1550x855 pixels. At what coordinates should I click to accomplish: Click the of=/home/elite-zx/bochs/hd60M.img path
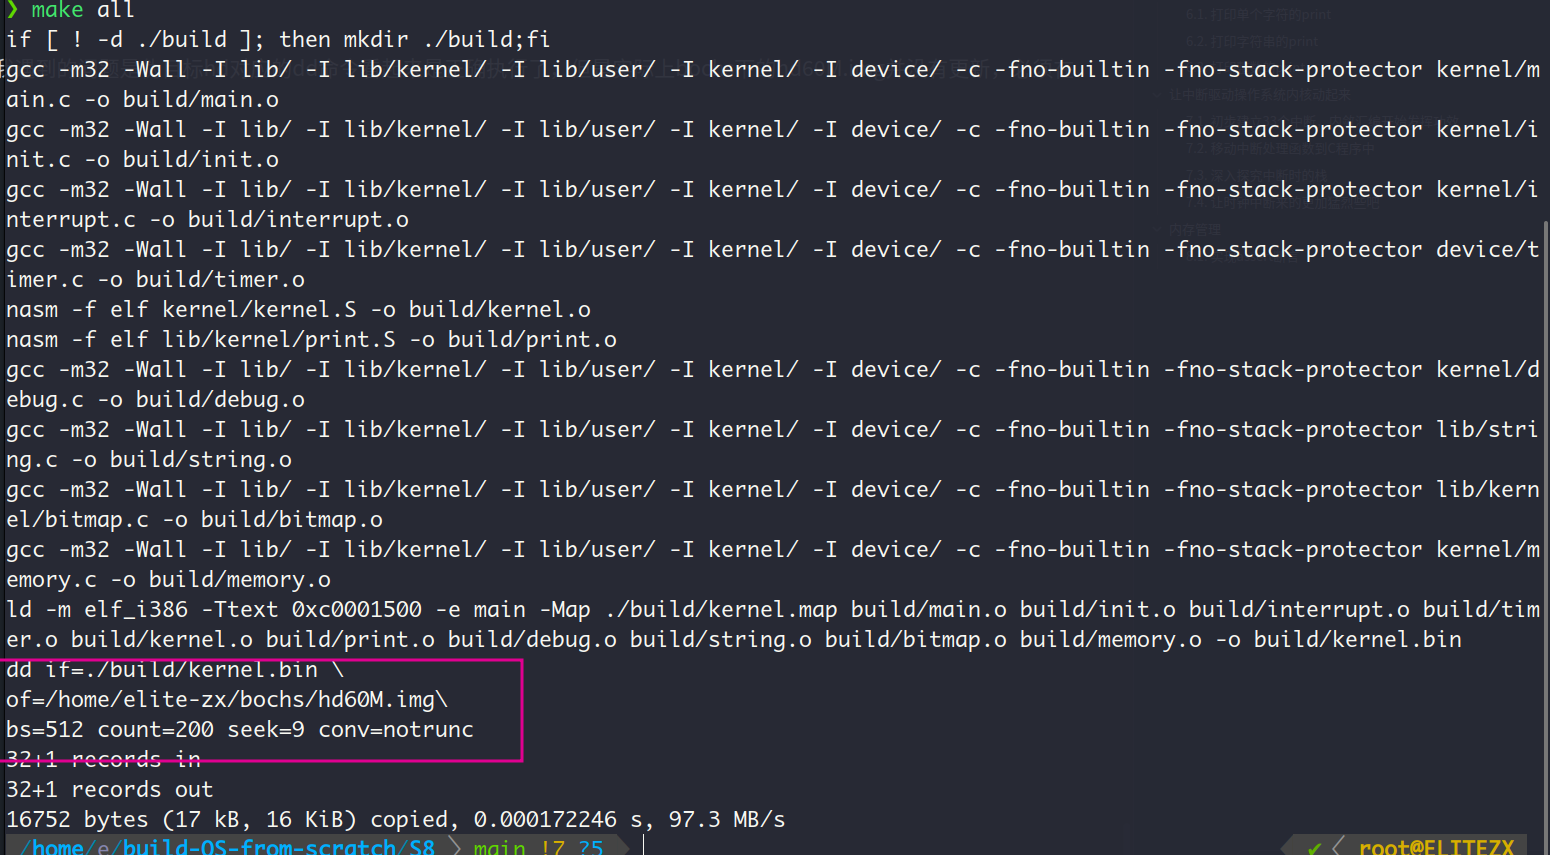227,700
